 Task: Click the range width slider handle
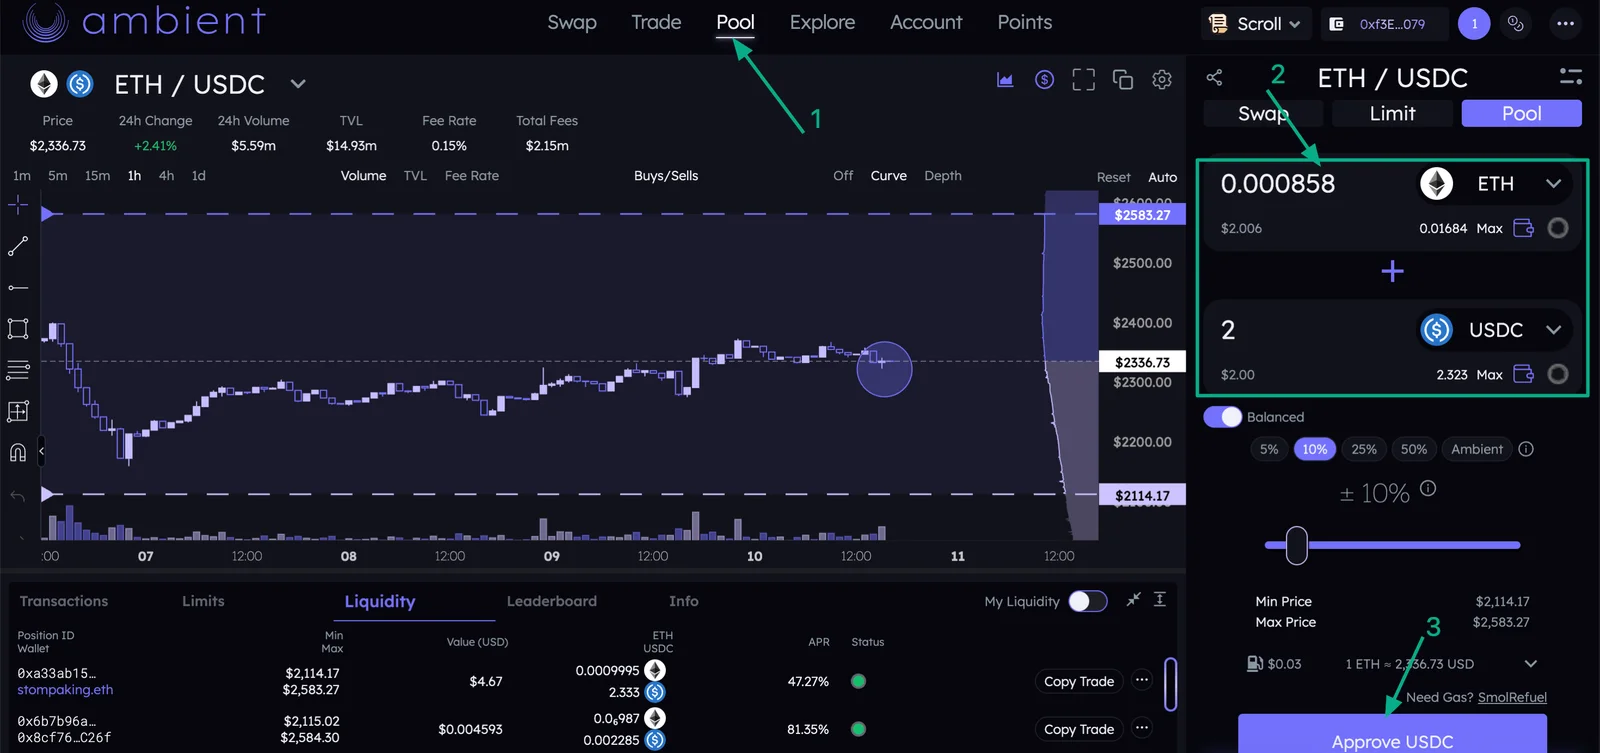tap(1297, 545)
